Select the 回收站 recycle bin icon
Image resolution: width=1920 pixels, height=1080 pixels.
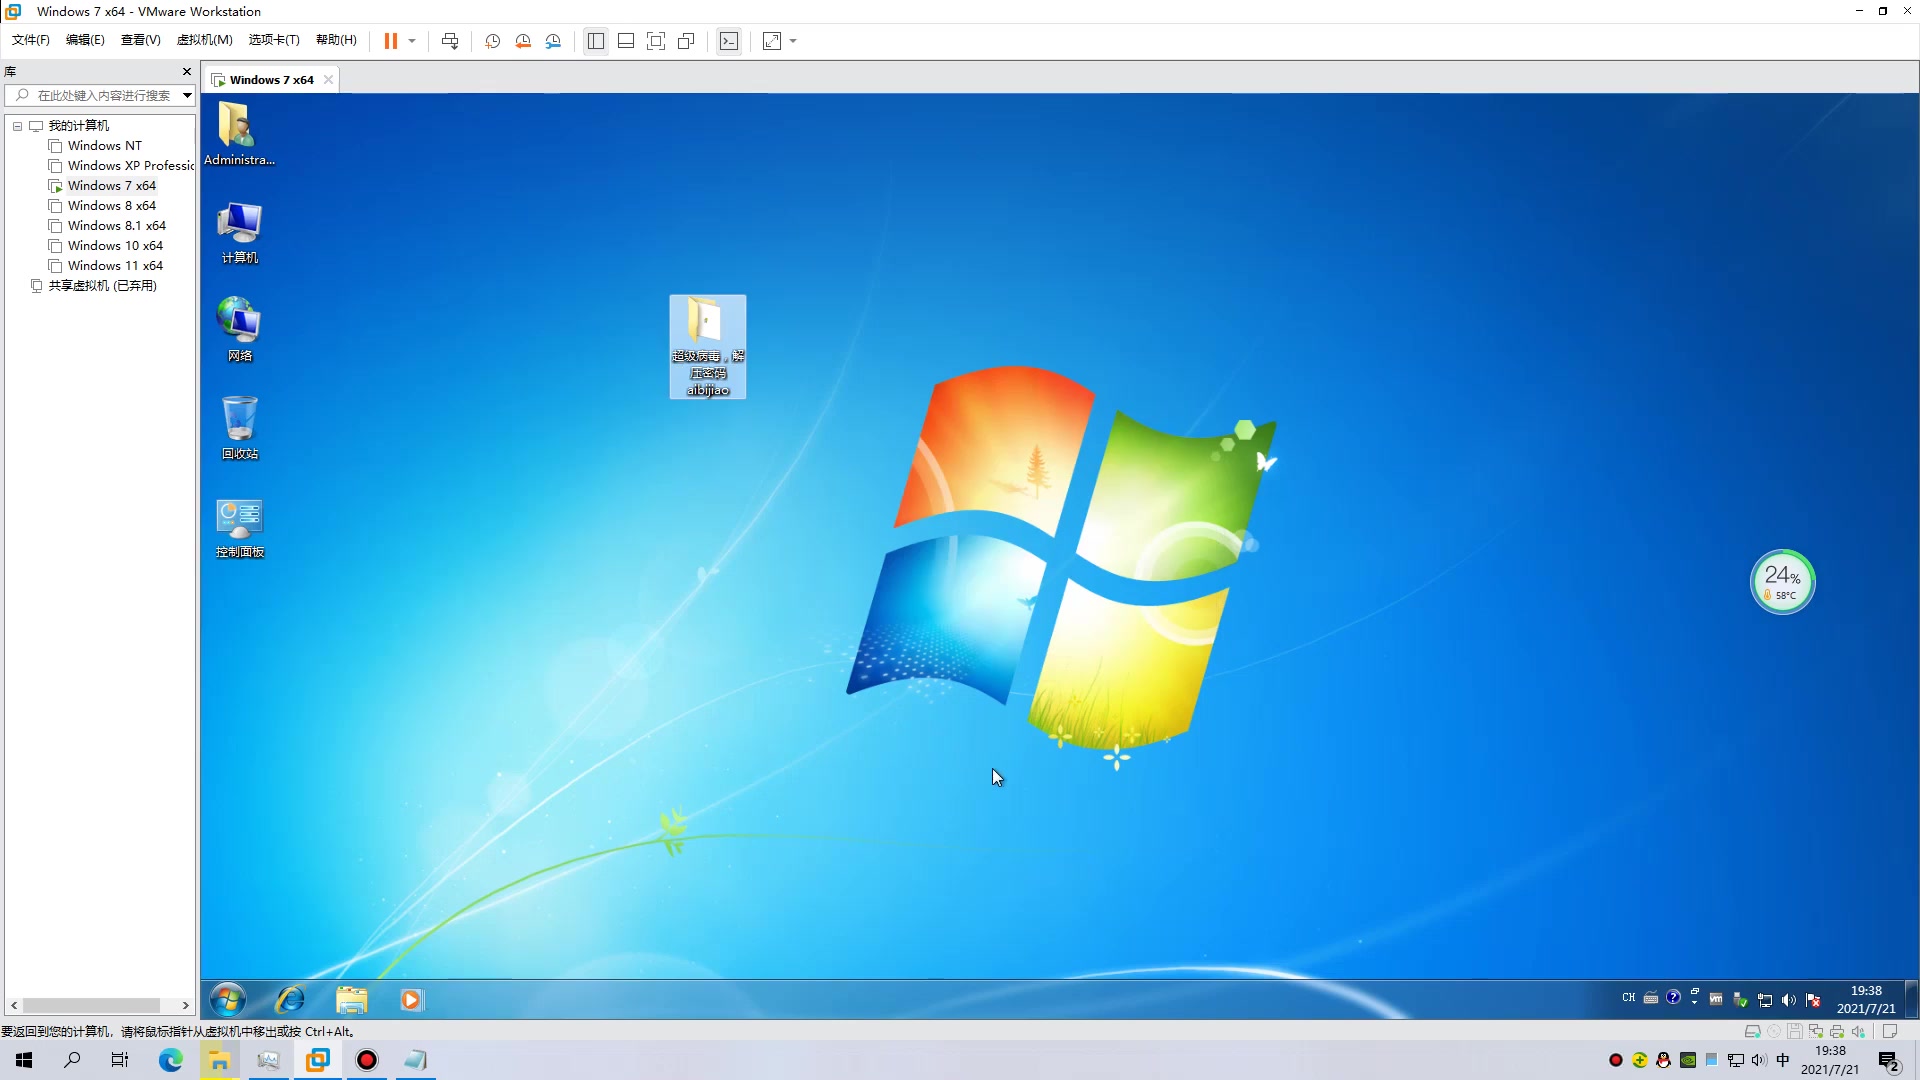239,428
